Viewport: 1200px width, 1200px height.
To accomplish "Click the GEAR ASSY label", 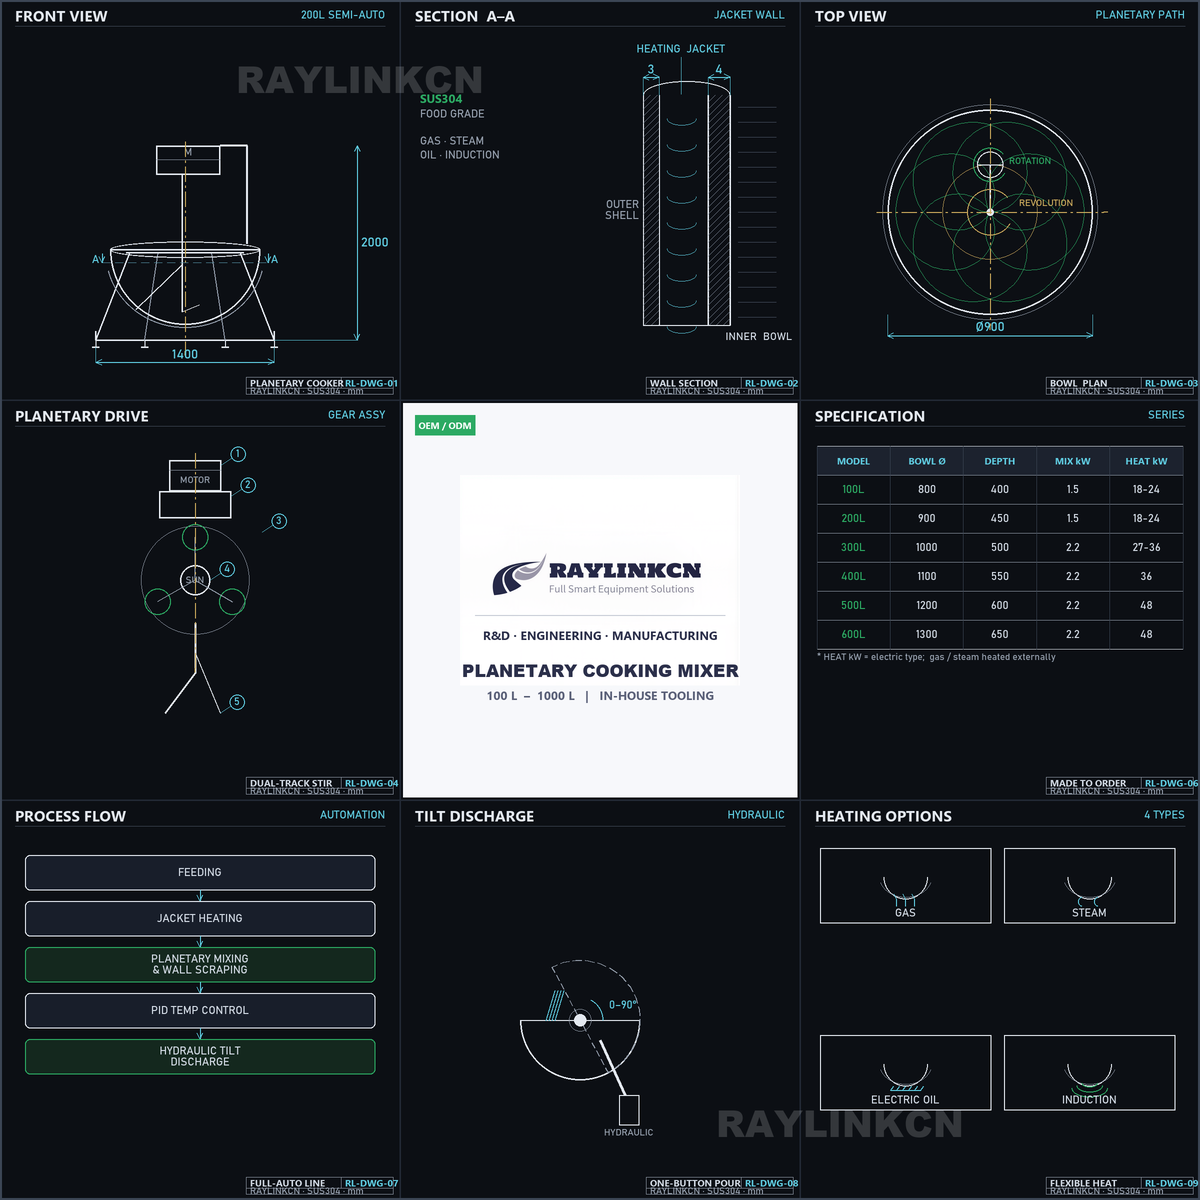I will pos(357,415).
